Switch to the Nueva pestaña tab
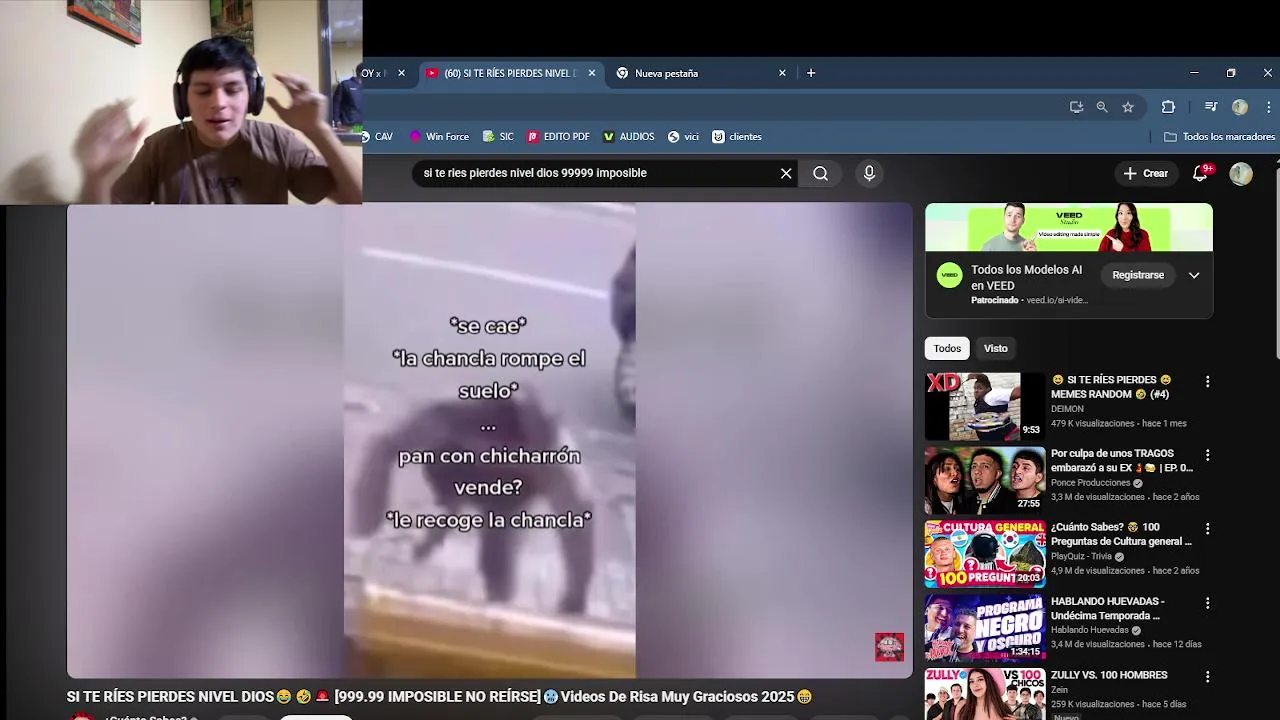The width and height of the screenshot is (1280, 720). (700, 73)
